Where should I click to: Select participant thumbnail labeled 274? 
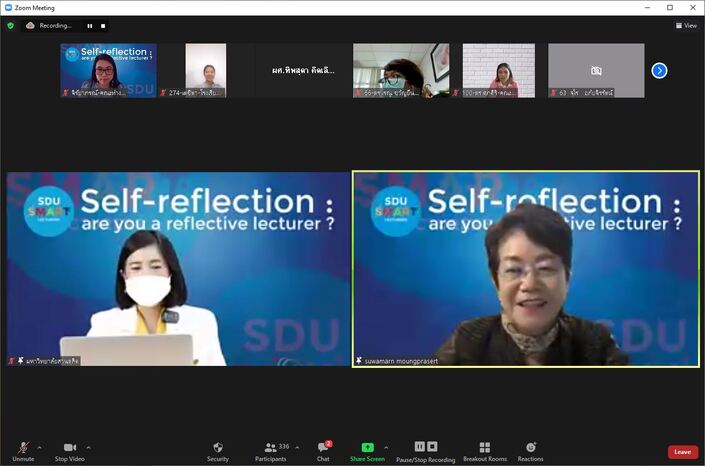coord(206,71)
